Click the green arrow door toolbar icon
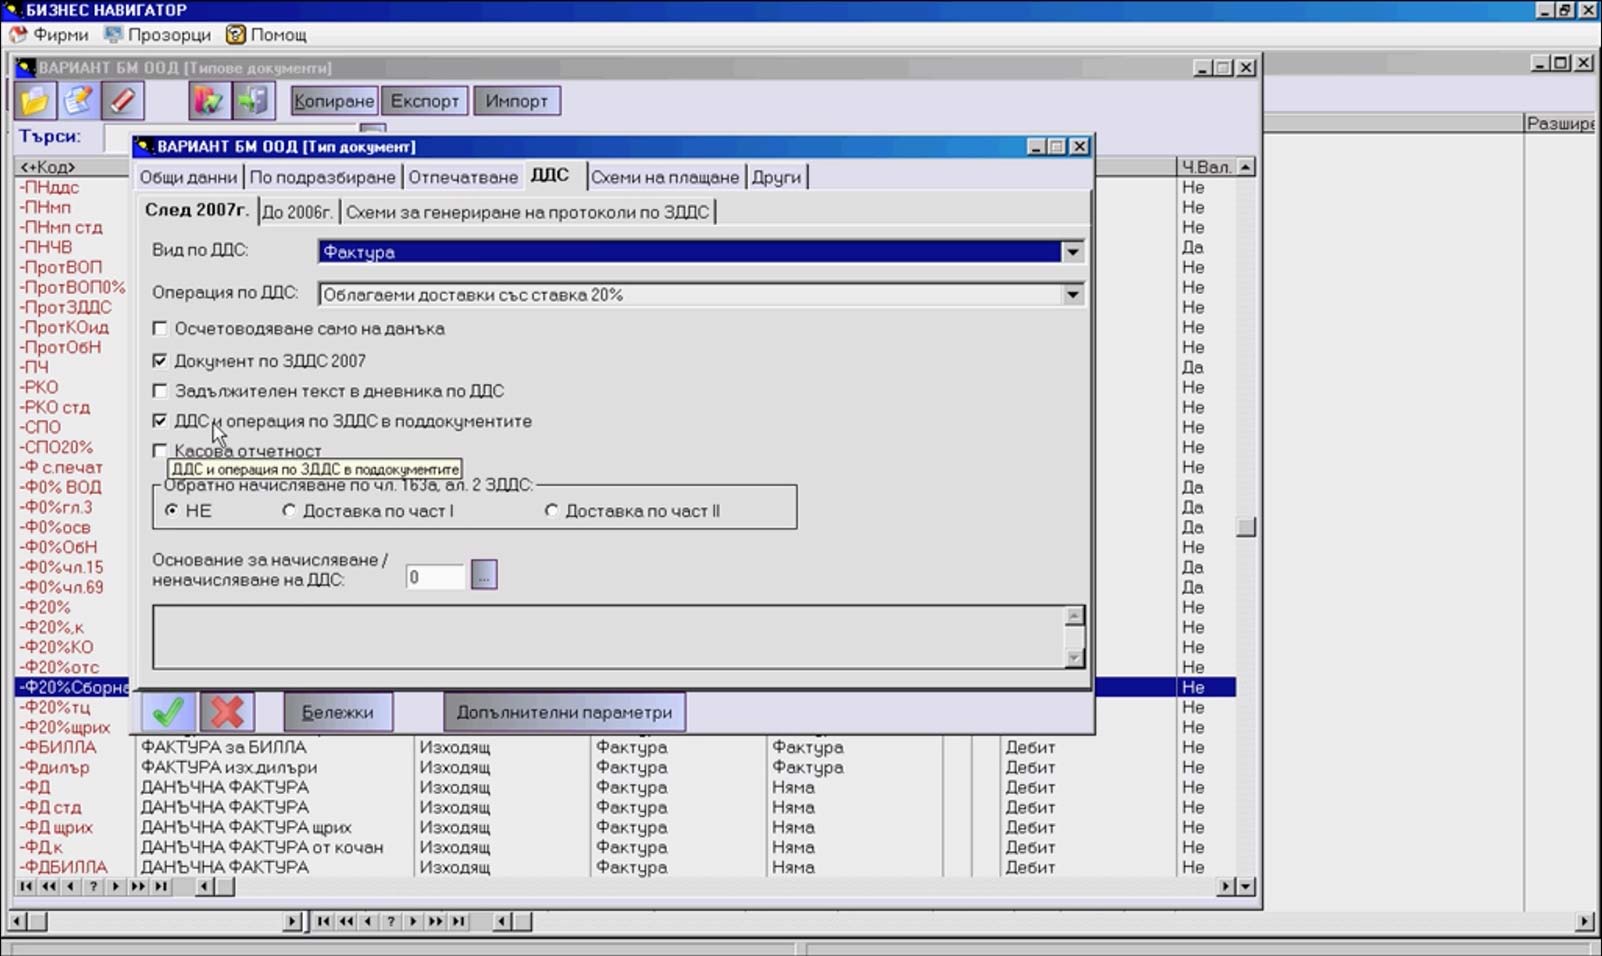Image resolution: width=1602 pixels, height=956 pixels. [252, 101]
